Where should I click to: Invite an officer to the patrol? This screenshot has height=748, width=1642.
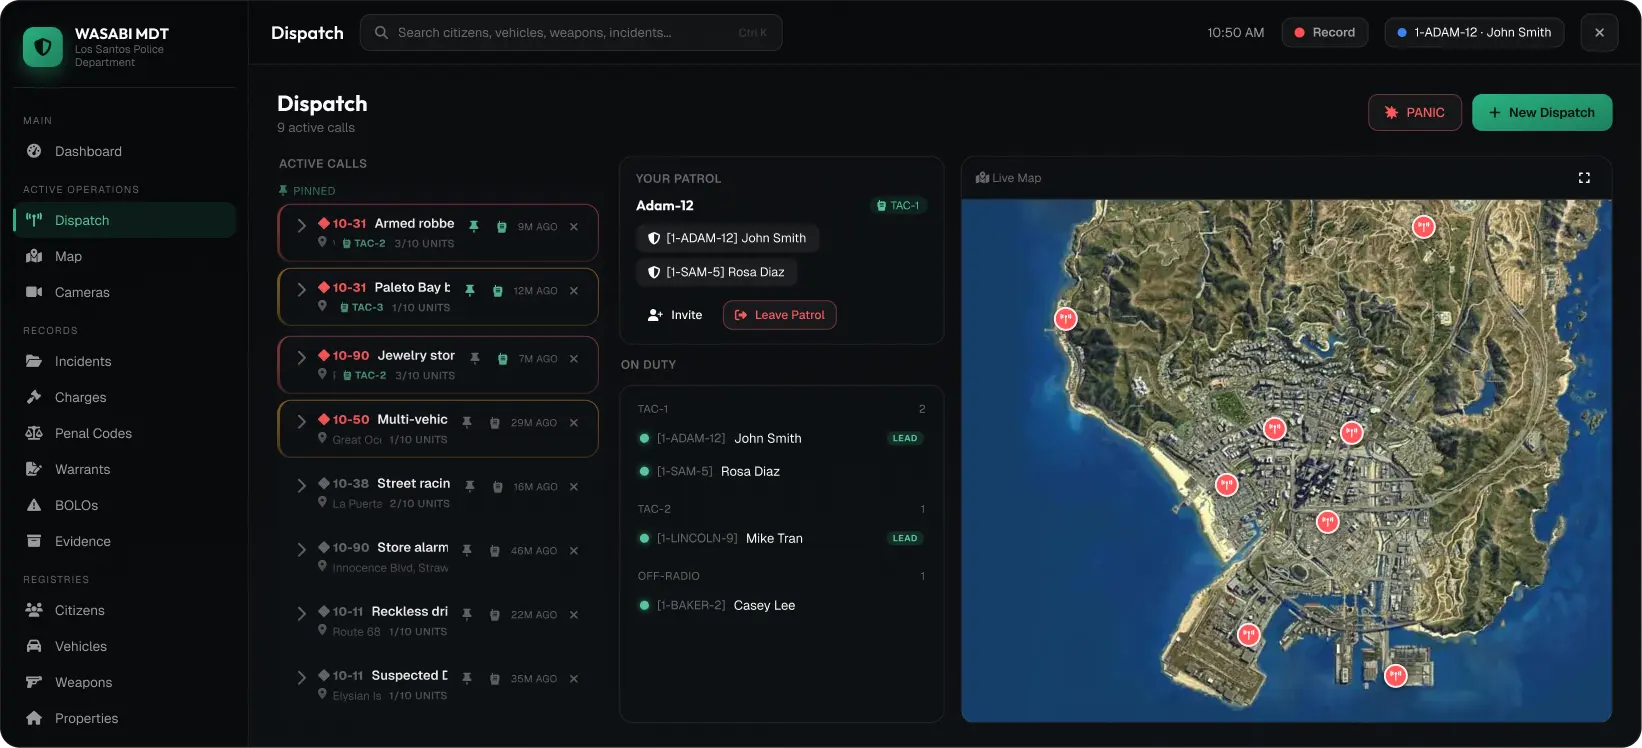(675, 315)
